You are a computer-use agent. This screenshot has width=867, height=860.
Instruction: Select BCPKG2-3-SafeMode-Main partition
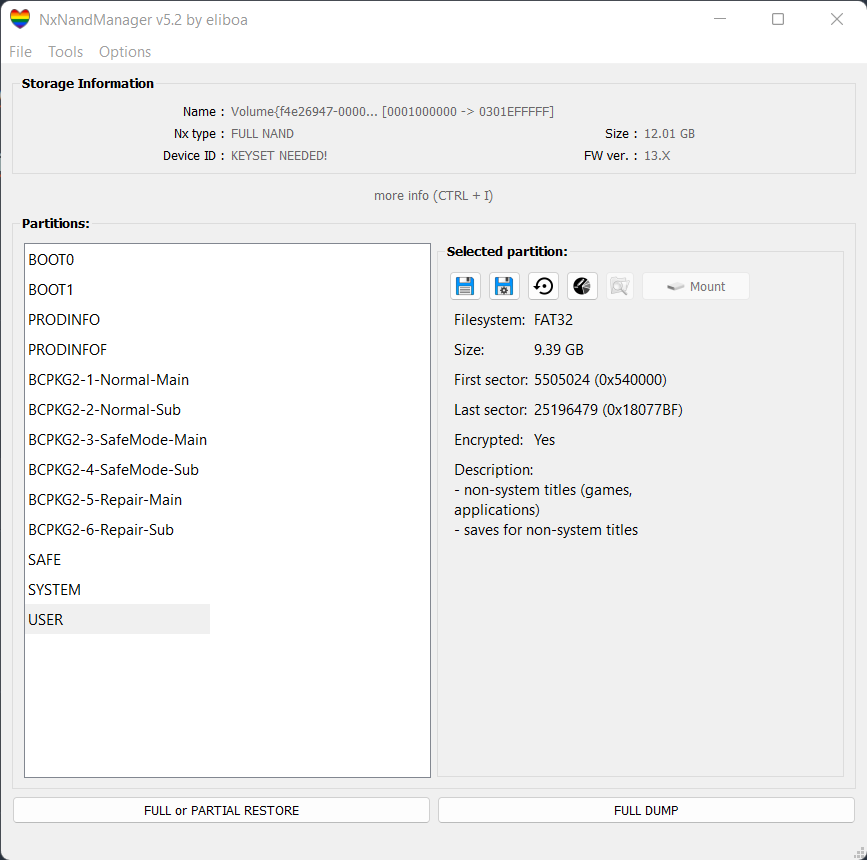coord(118,440)
